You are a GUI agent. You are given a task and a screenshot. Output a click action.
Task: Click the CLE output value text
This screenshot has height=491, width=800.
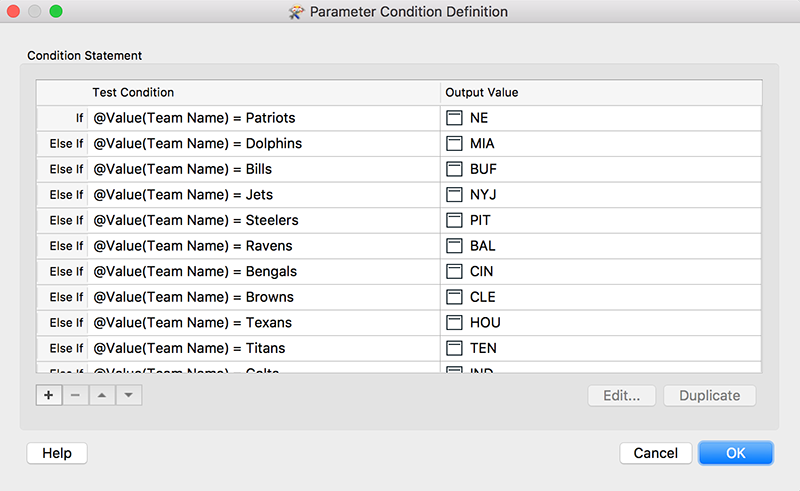coord(483,297)
